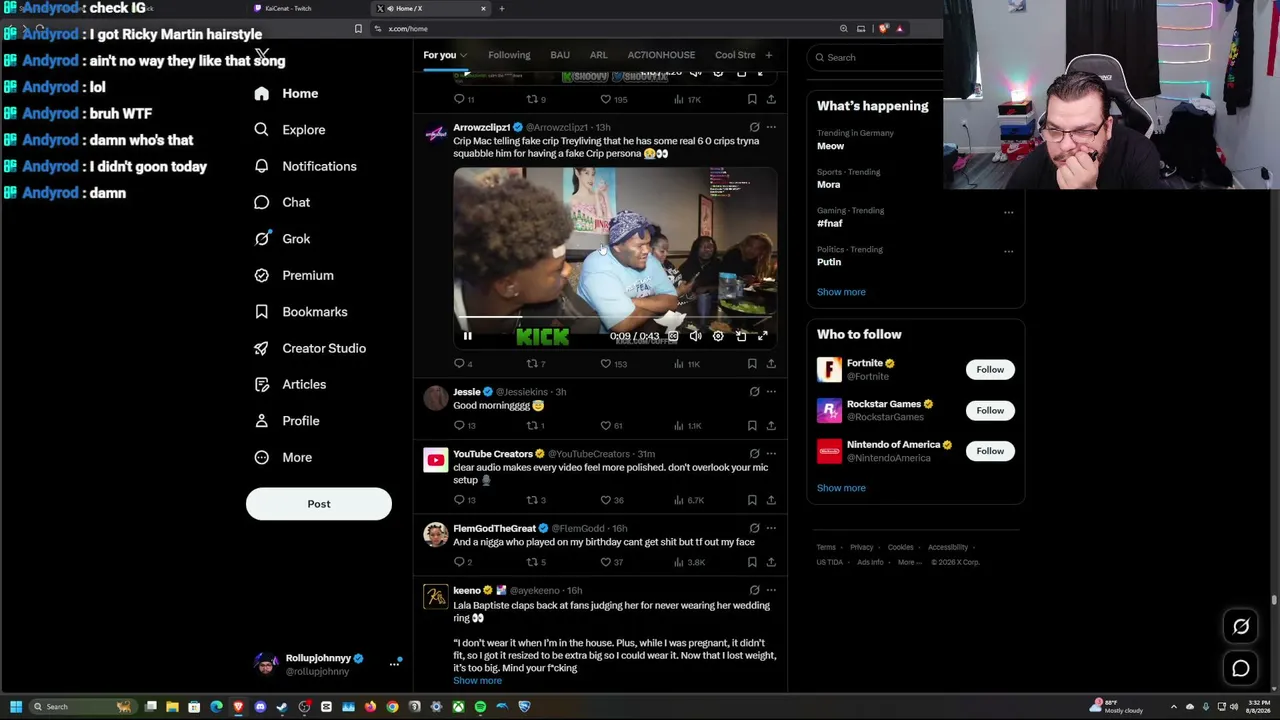This screenshot has height=720, width=1280.
Task: Open the floating Grok button
Action: coord(1241,627)
